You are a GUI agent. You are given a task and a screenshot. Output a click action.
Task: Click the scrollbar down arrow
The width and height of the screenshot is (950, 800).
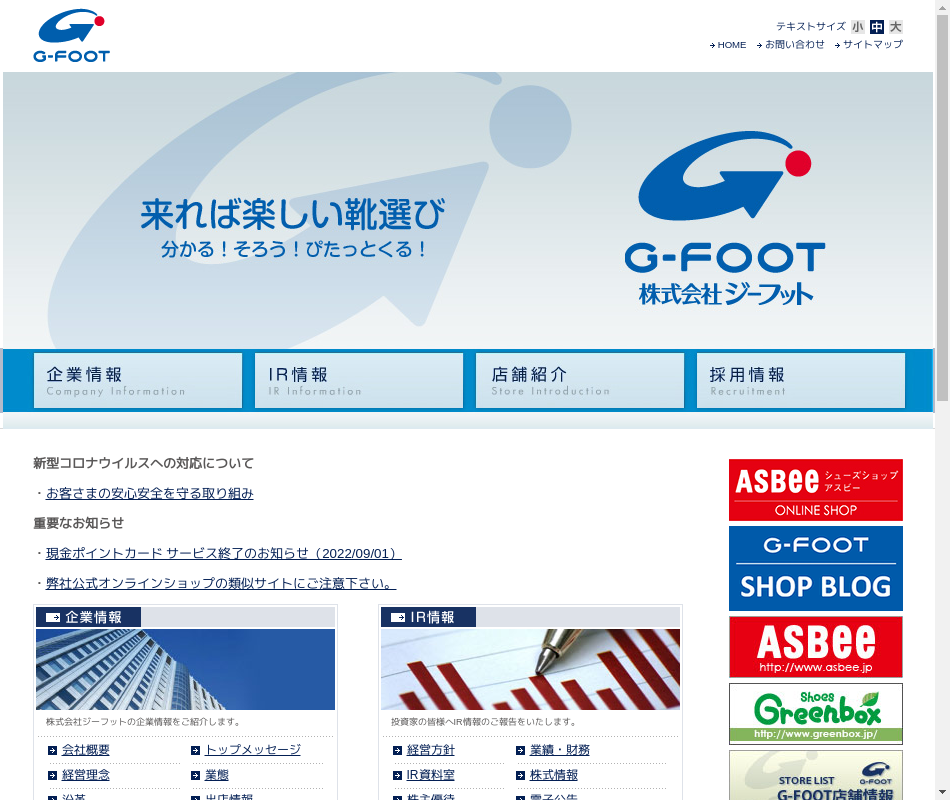(943, 792)
